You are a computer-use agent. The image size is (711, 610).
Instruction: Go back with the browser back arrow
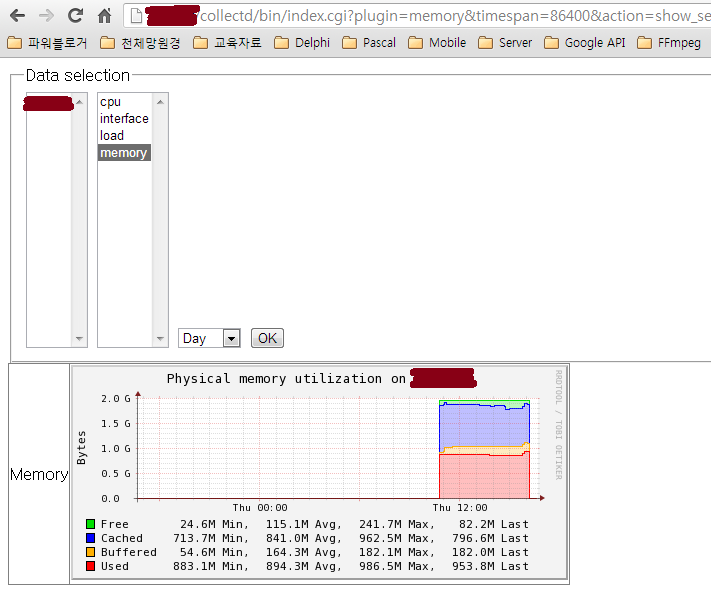click(x=17, y=16)
